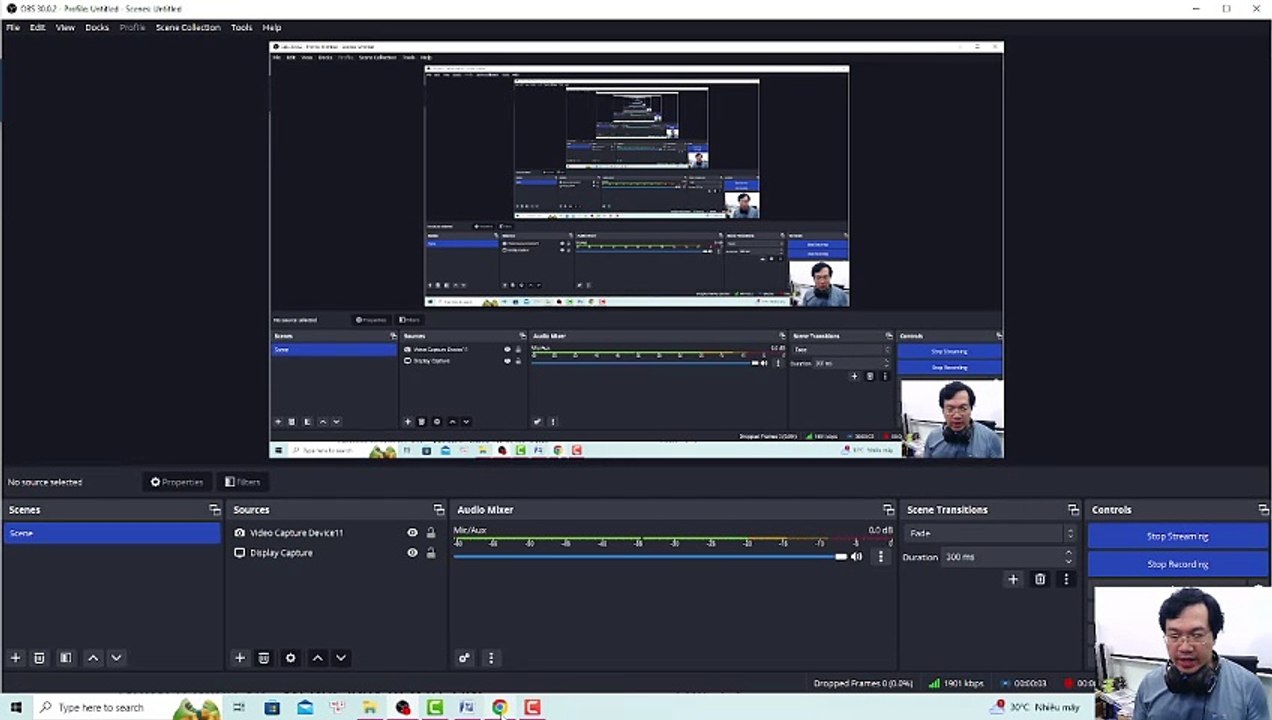Open Mail app from taskbar
This screenshot has width=1272, height=720.
[305, 707]
